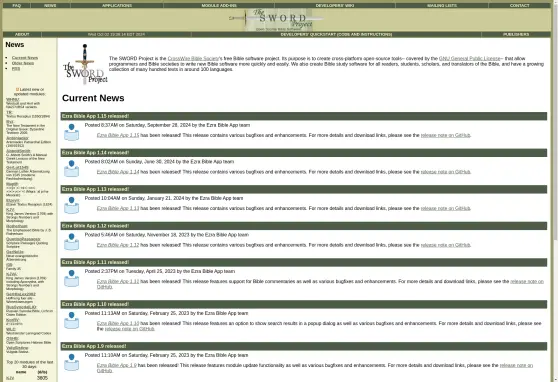Image resolution: width=558 pixels, height=382 pixels.
Task: Open GitHub release note for Ezra 1.9
Action: (x=516, y=365)
